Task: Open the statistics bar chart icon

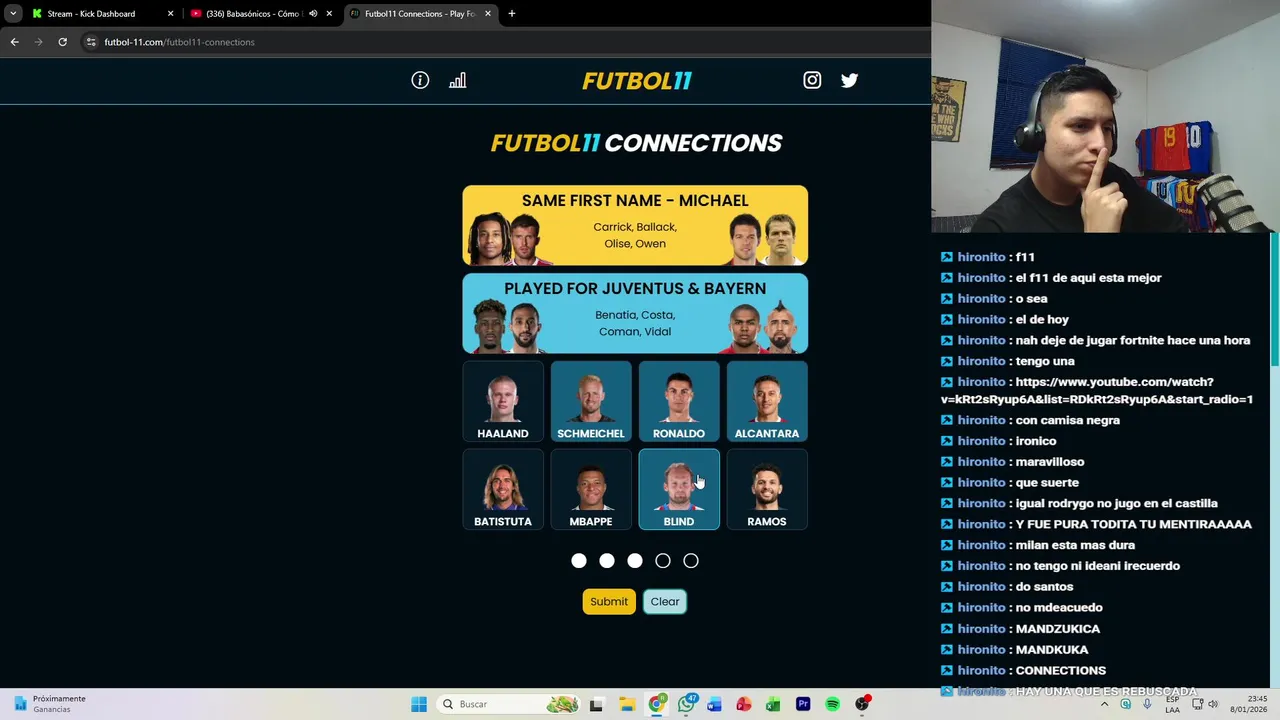Action: click(x=457, y=80)
